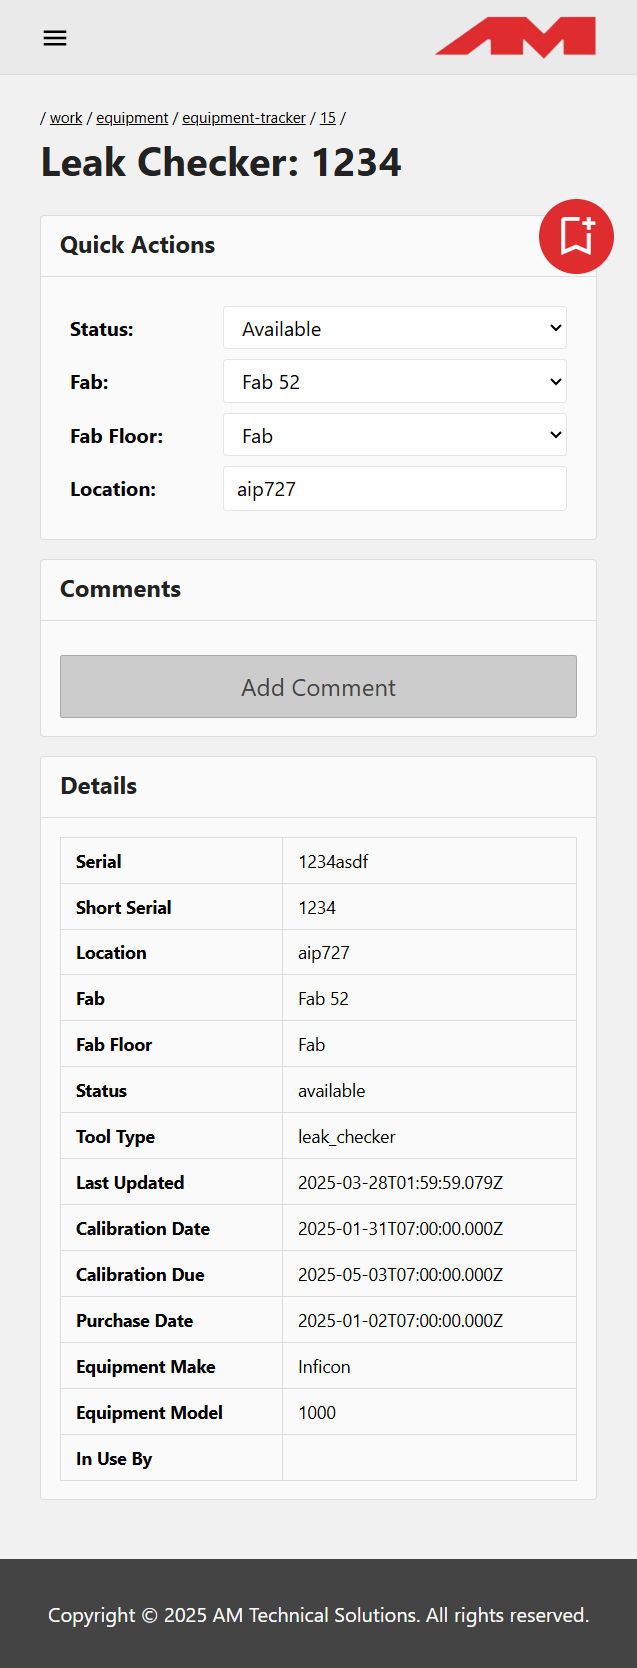Click the empty In Use By cell
The width and height of the screenshot is (637, 1668).
(x=429, y=1458)
